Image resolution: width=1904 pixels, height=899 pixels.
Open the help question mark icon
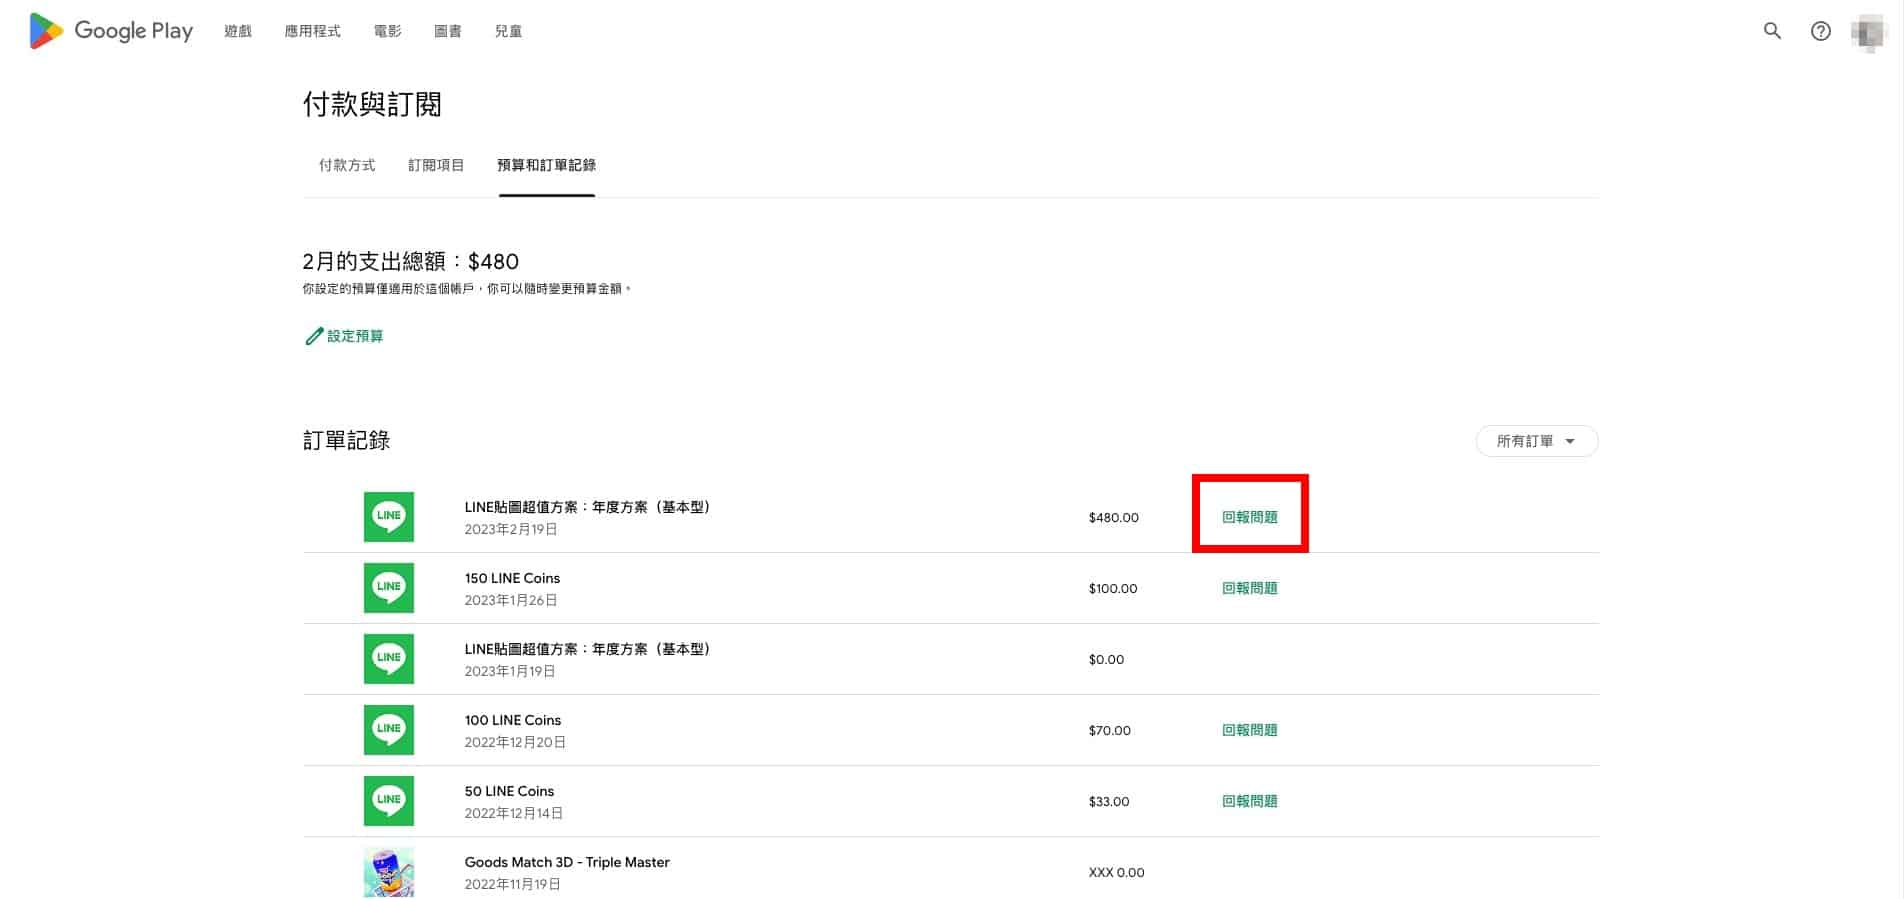(1821, 31)
